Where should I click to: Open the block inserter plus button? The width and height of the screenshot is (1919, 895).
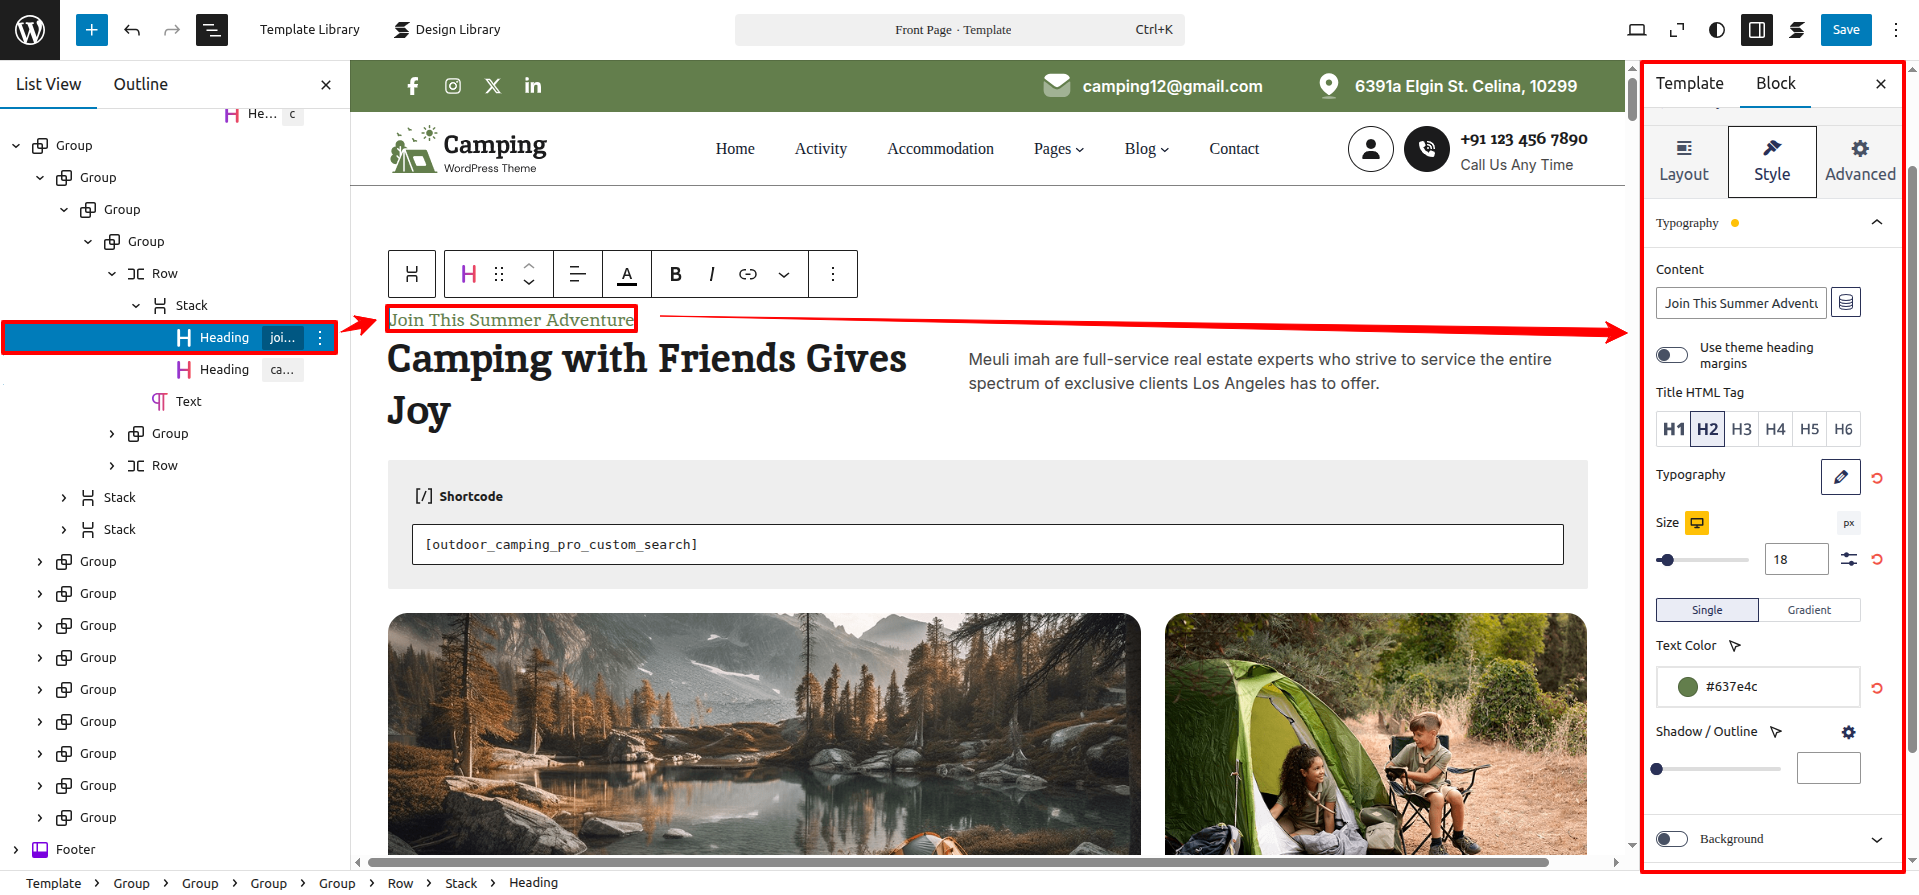[91, 30]
